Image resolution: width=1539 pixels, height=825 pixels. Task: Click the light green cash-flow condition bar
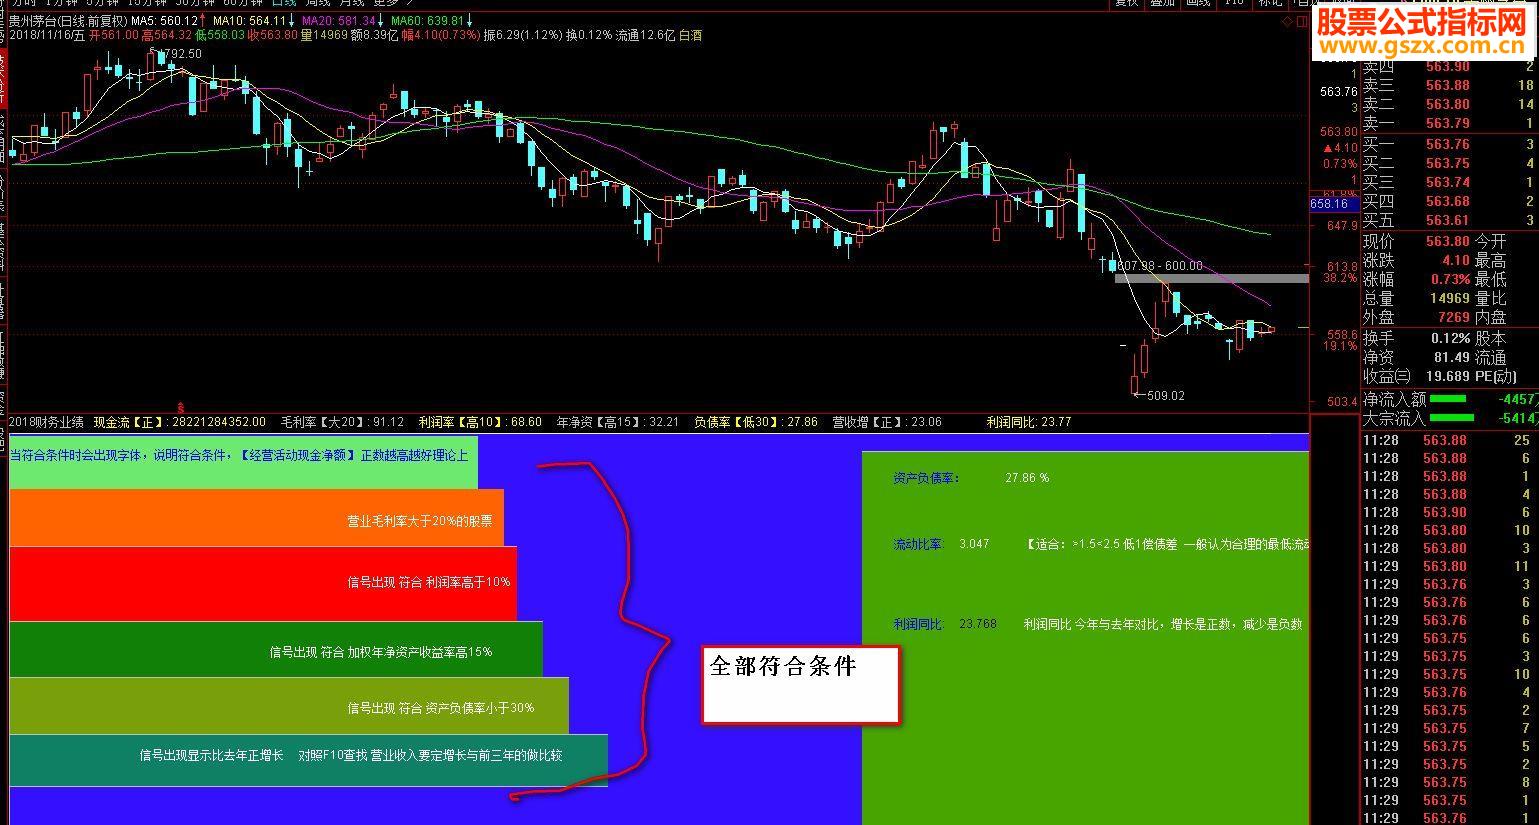tap(243, 461)
